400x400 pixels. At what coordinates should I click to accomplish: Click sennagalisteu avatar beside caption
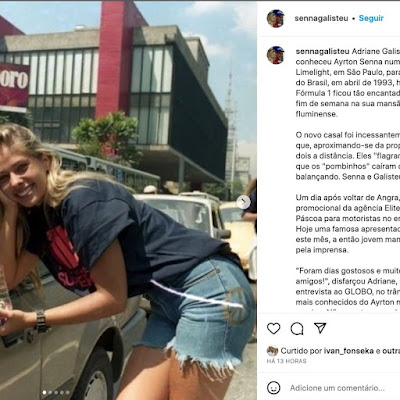(x=276, y=55)
